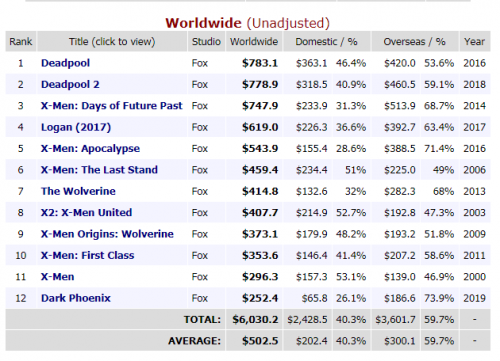
Task: Click The Wolverine title link
Action: click(78, 191)
